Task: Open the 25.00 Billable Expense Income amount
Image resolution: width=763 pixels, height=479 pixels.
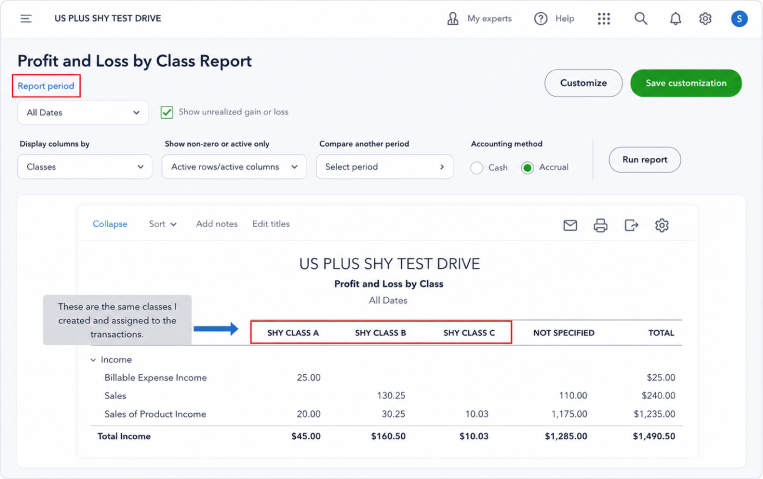Action: [x=309, y=378]
